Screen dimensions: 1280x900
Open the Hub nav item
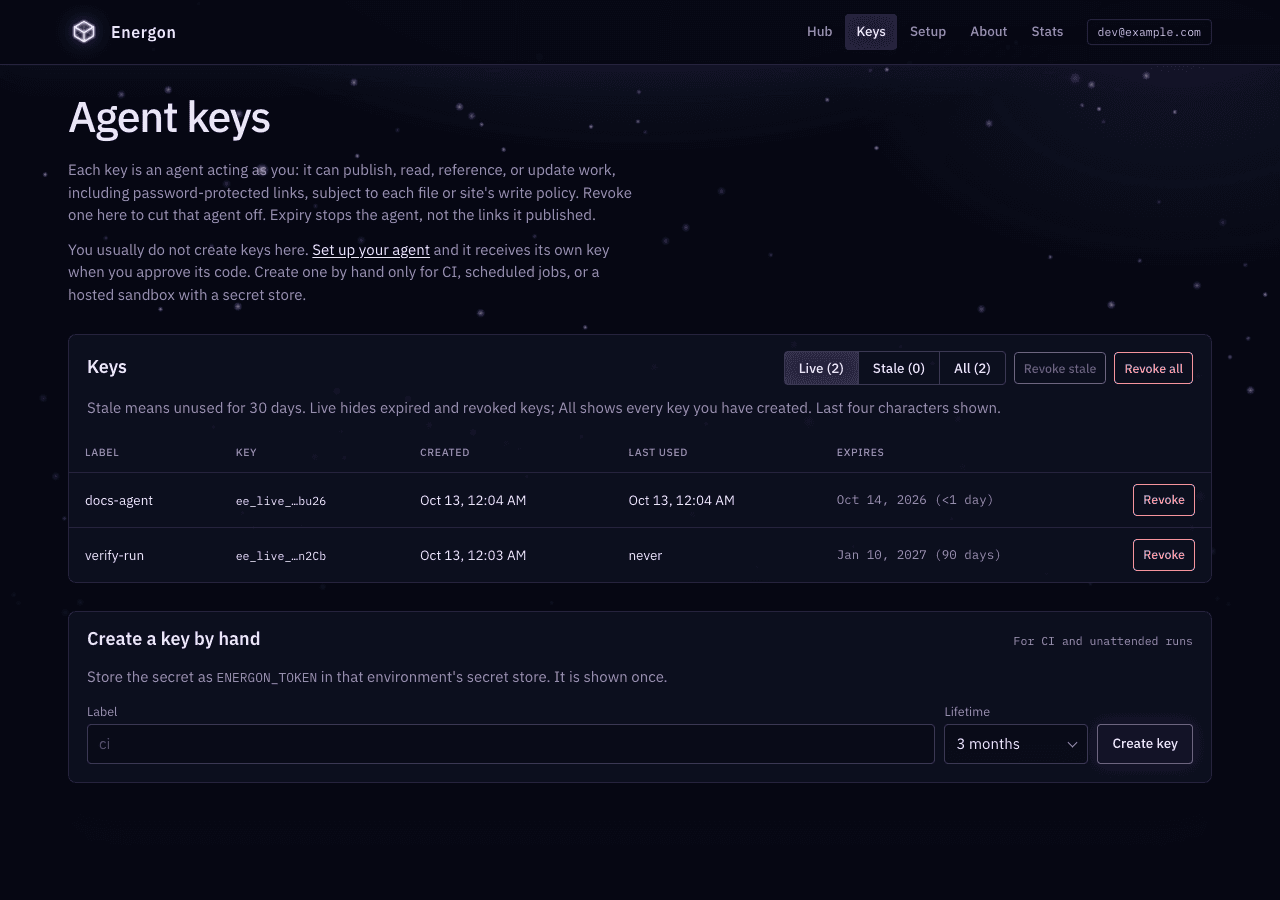tap(819, 32)
